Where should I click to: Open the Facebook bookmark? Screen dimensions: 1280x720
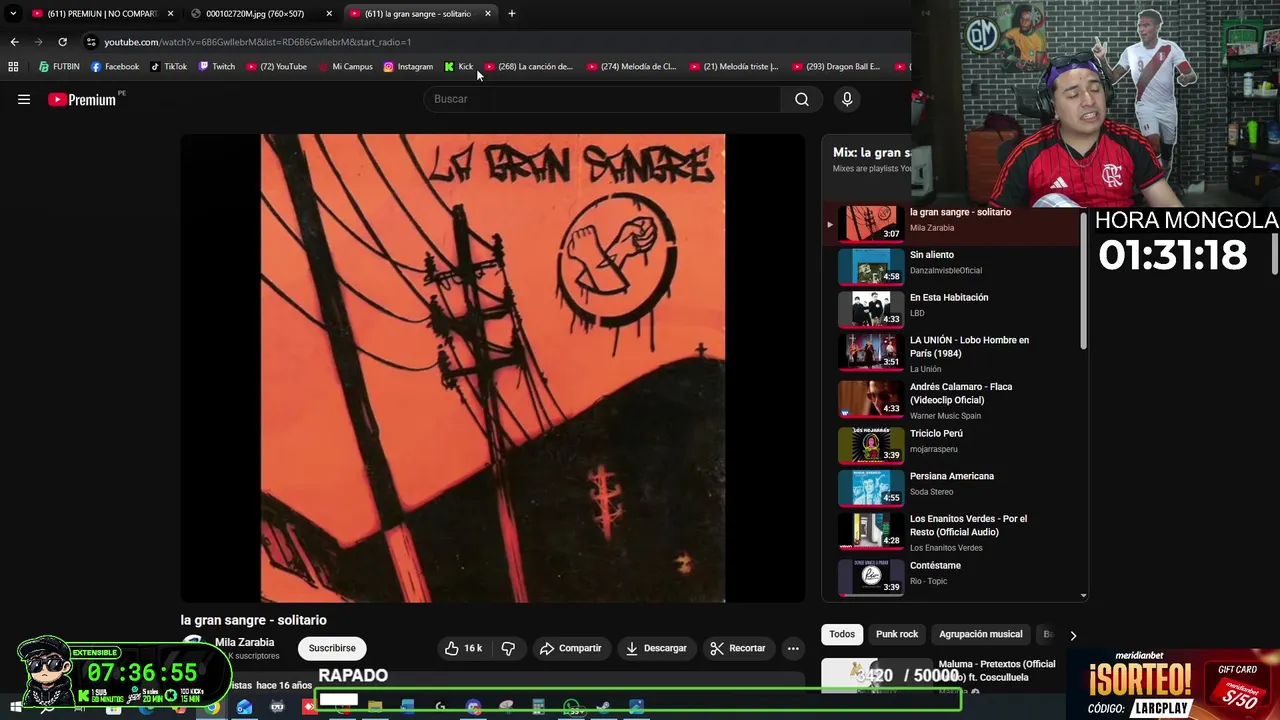[115, 67]
